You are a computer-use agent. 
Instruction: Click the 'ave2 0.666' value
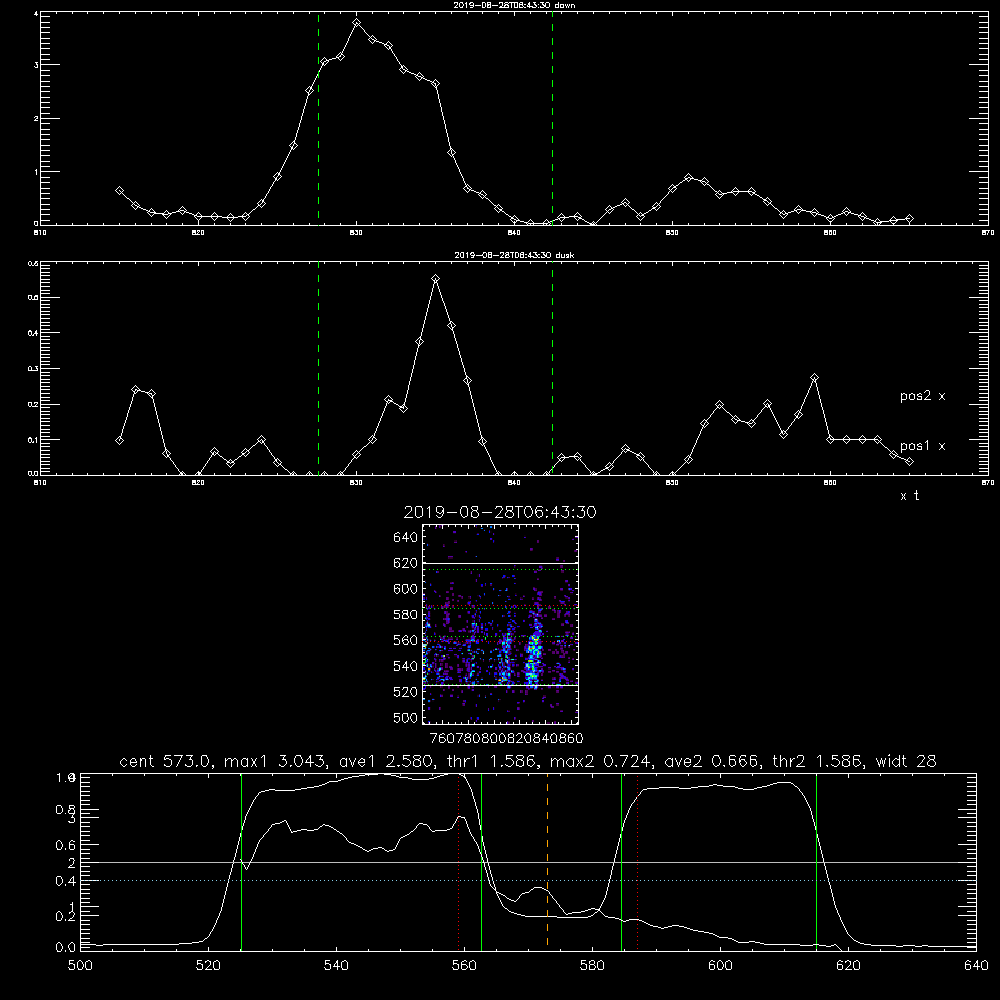coord(712,761)
